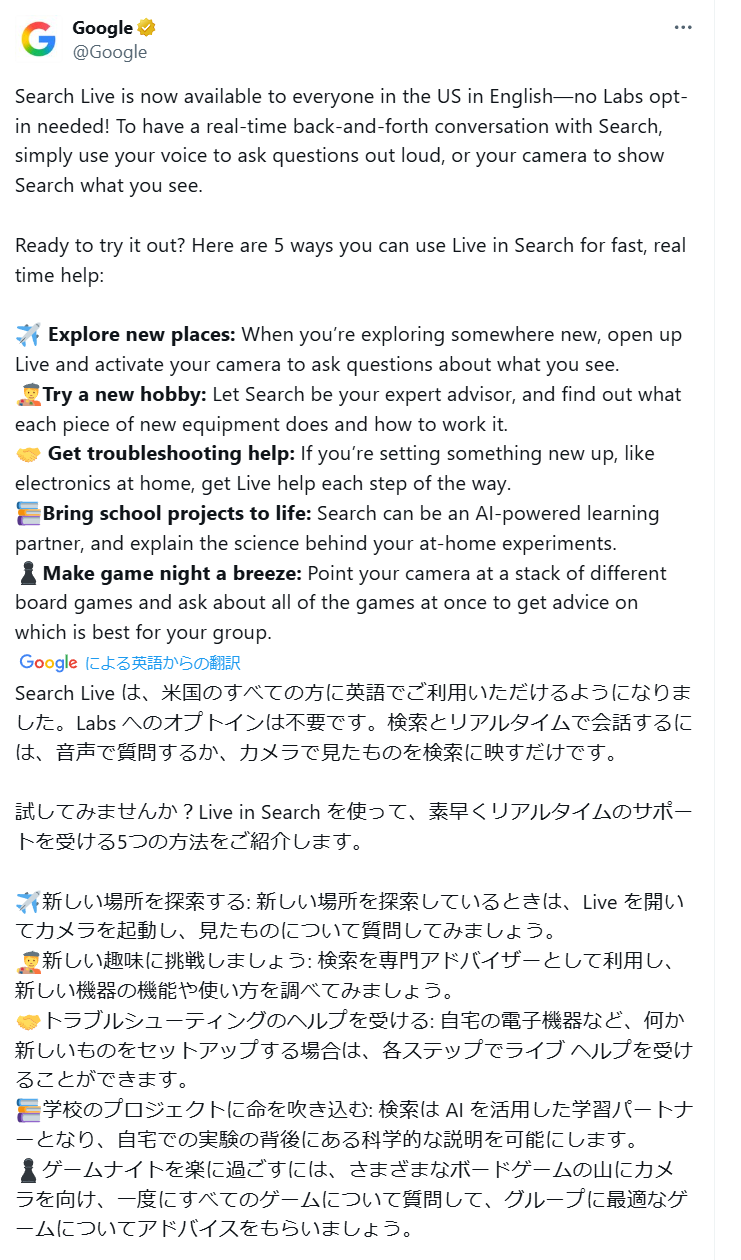Image resolution: width=741 pixels, height=1260 pixels.
Task: Click the bold "Make game night a breeze:" text
Action: (172, 574)
